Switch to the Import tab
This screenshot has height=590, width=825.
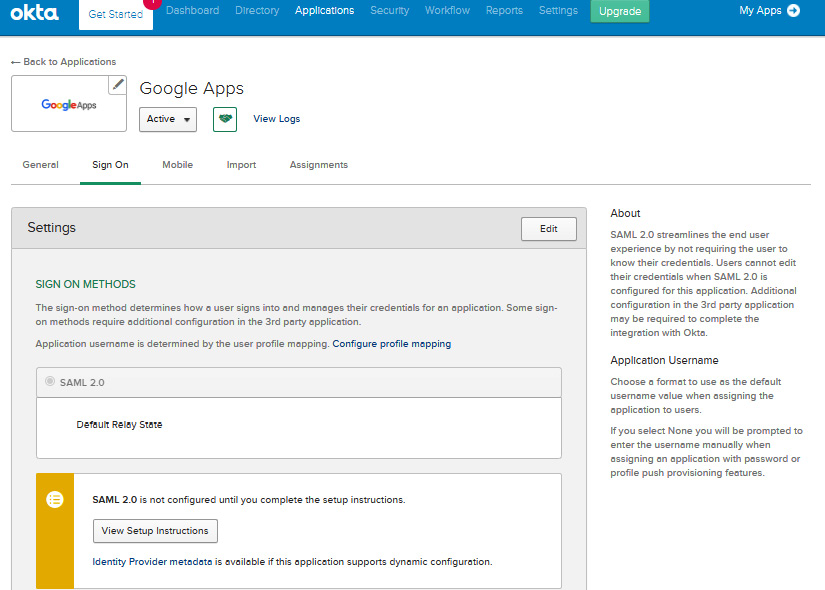(x=242, y=165)
